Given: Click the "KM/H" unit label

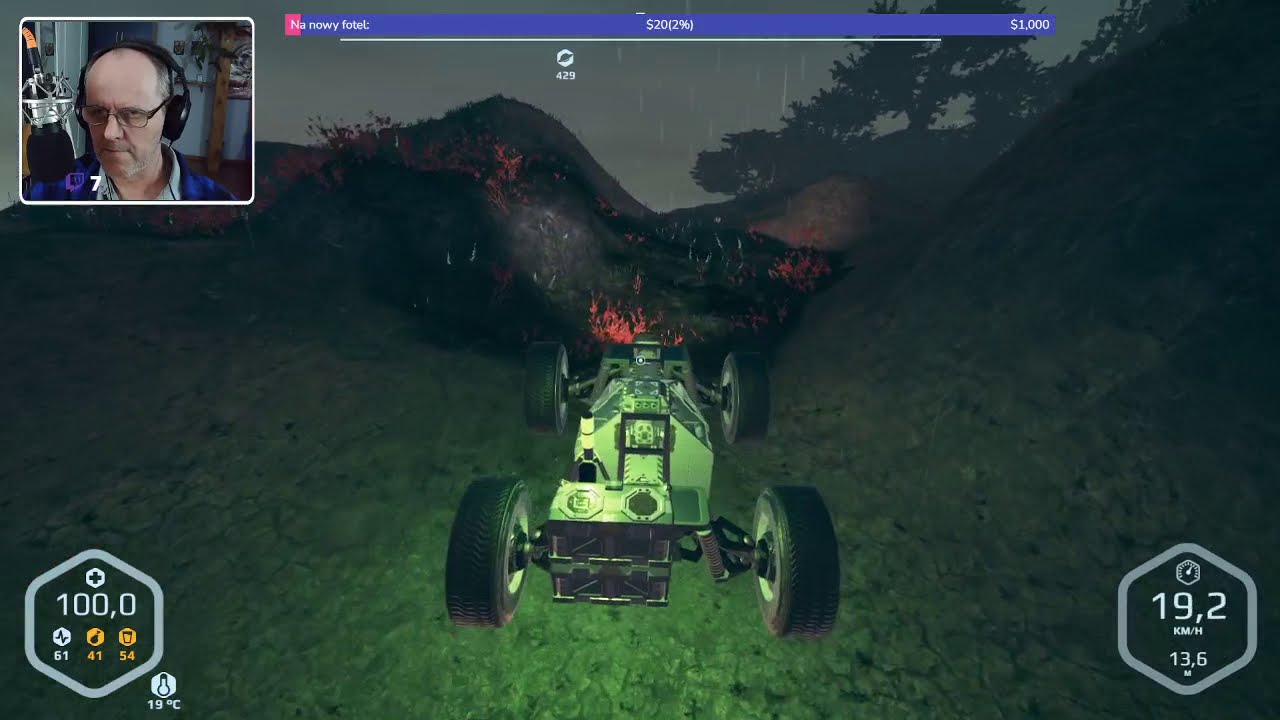Looking at the screenshot, I should [x=1187, y=631].
